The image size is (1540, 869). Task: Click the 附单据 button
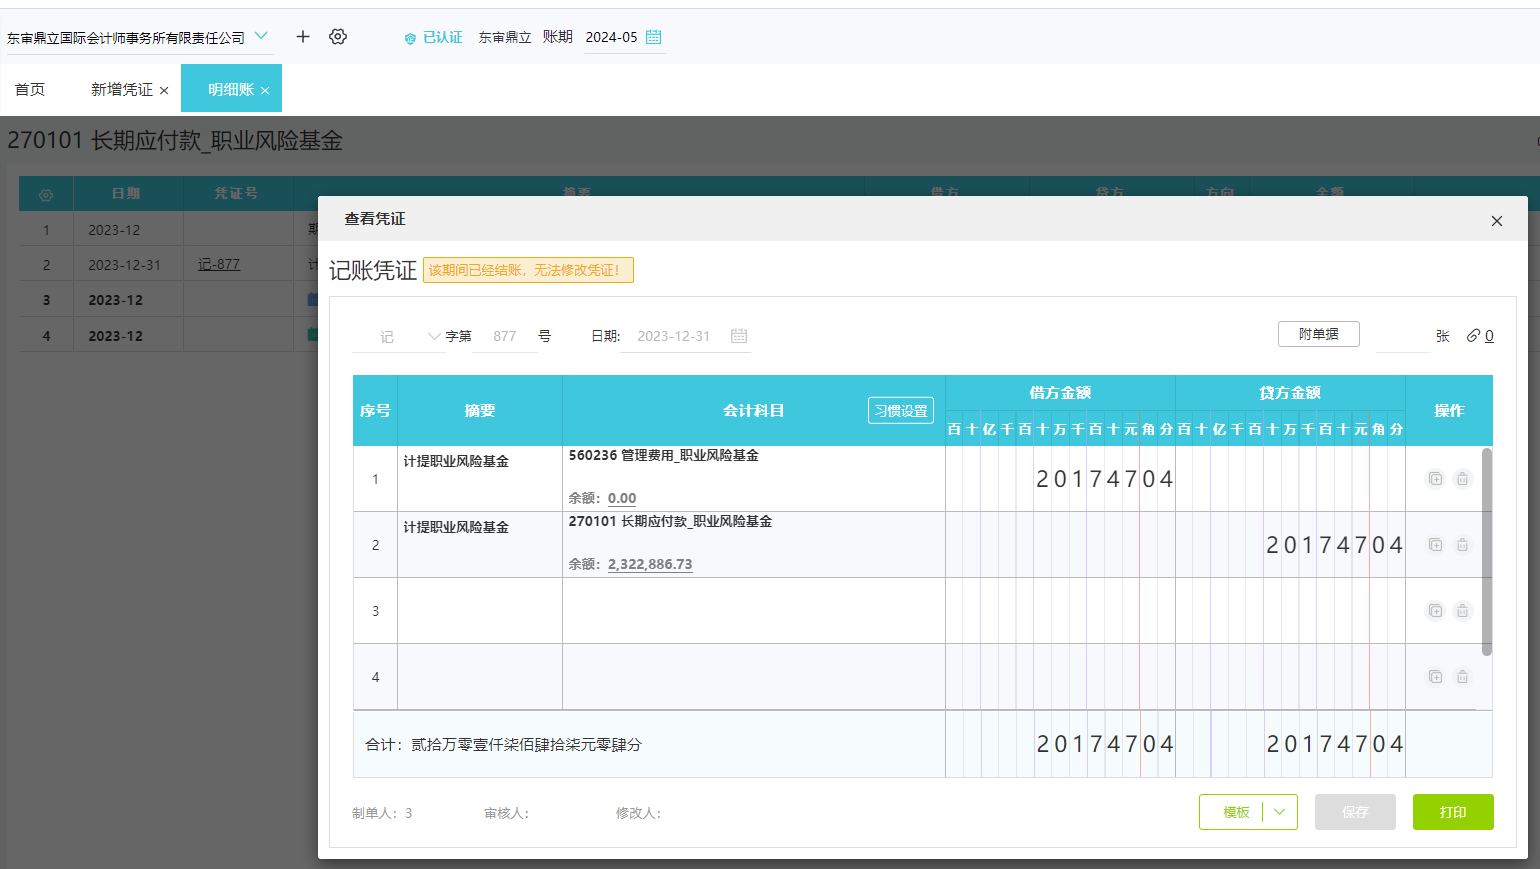point(1318,334)
